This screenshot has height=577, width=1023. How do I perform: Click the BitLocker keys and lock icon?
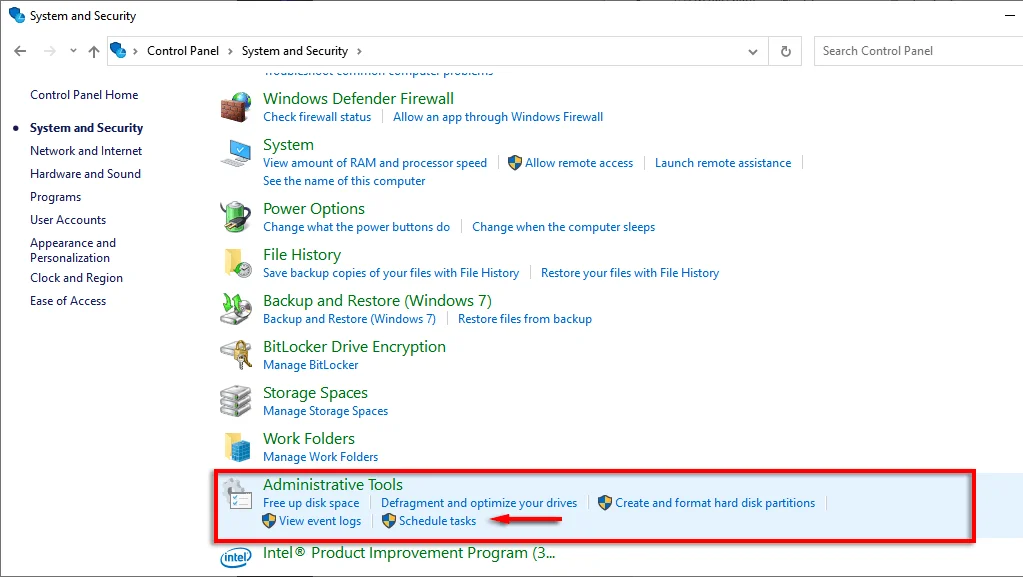pyautogui.click(x=236, y=355)
